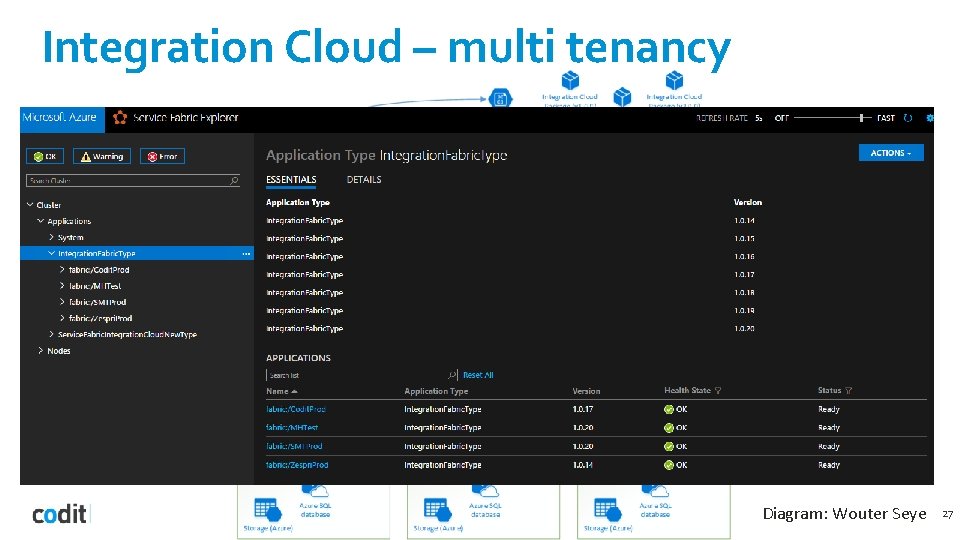The width and height of the screenshot is (960, 540).
Task: Click the Reset All link
Action: click(478, 375)
